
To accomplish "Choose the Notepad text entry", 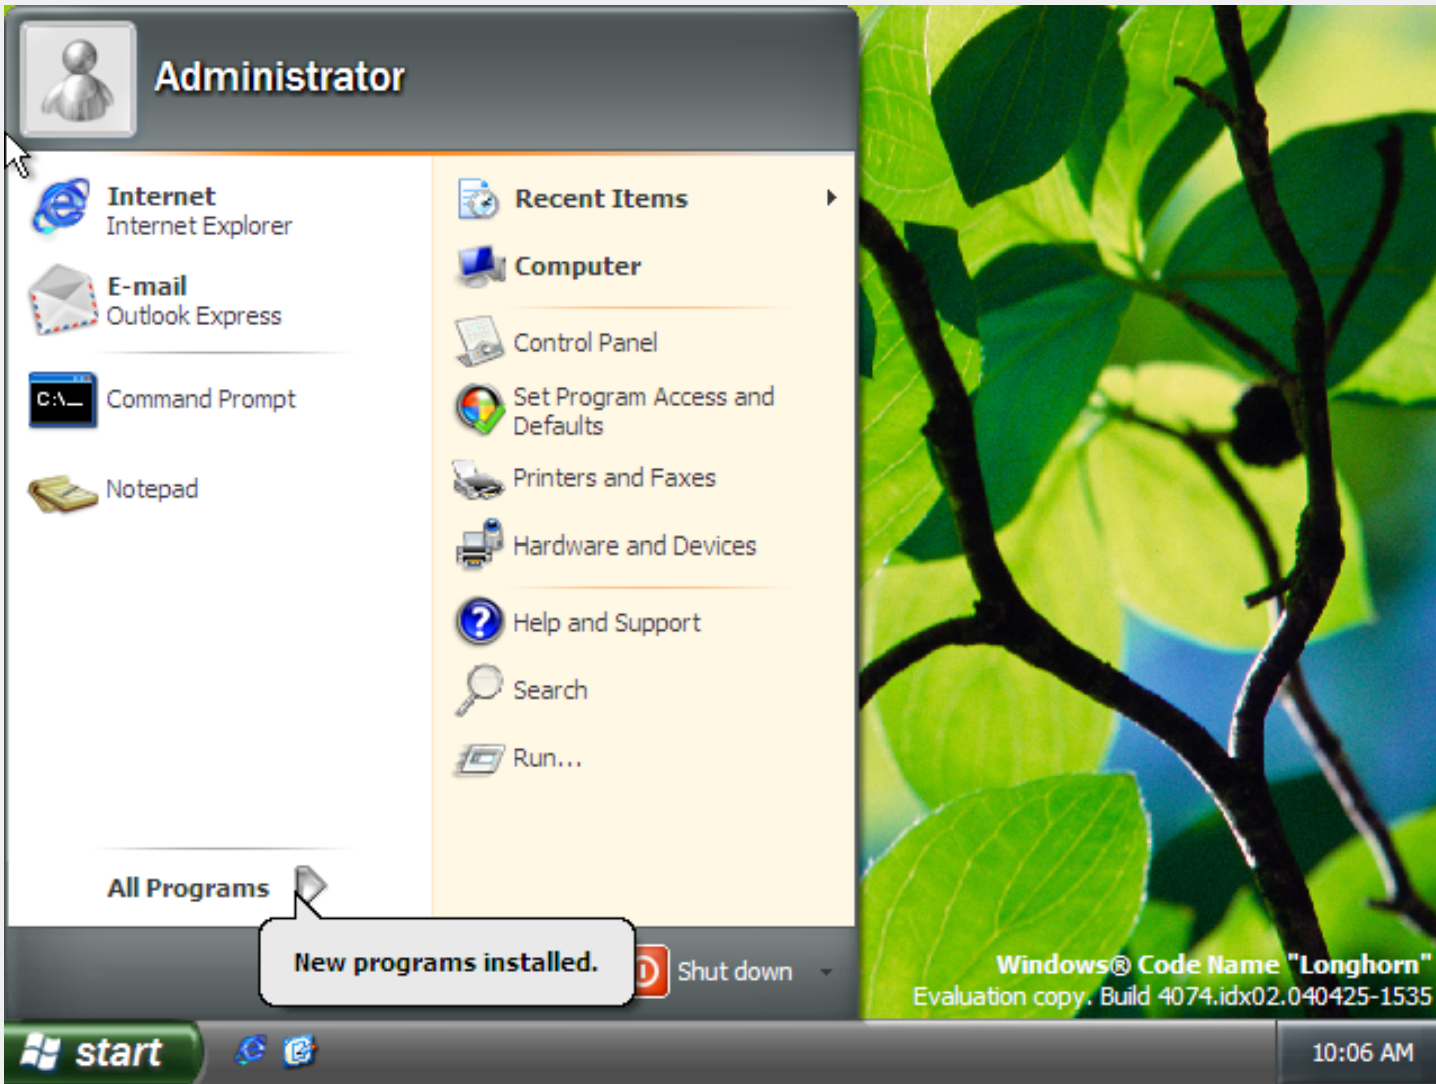I will click(152, 489).
